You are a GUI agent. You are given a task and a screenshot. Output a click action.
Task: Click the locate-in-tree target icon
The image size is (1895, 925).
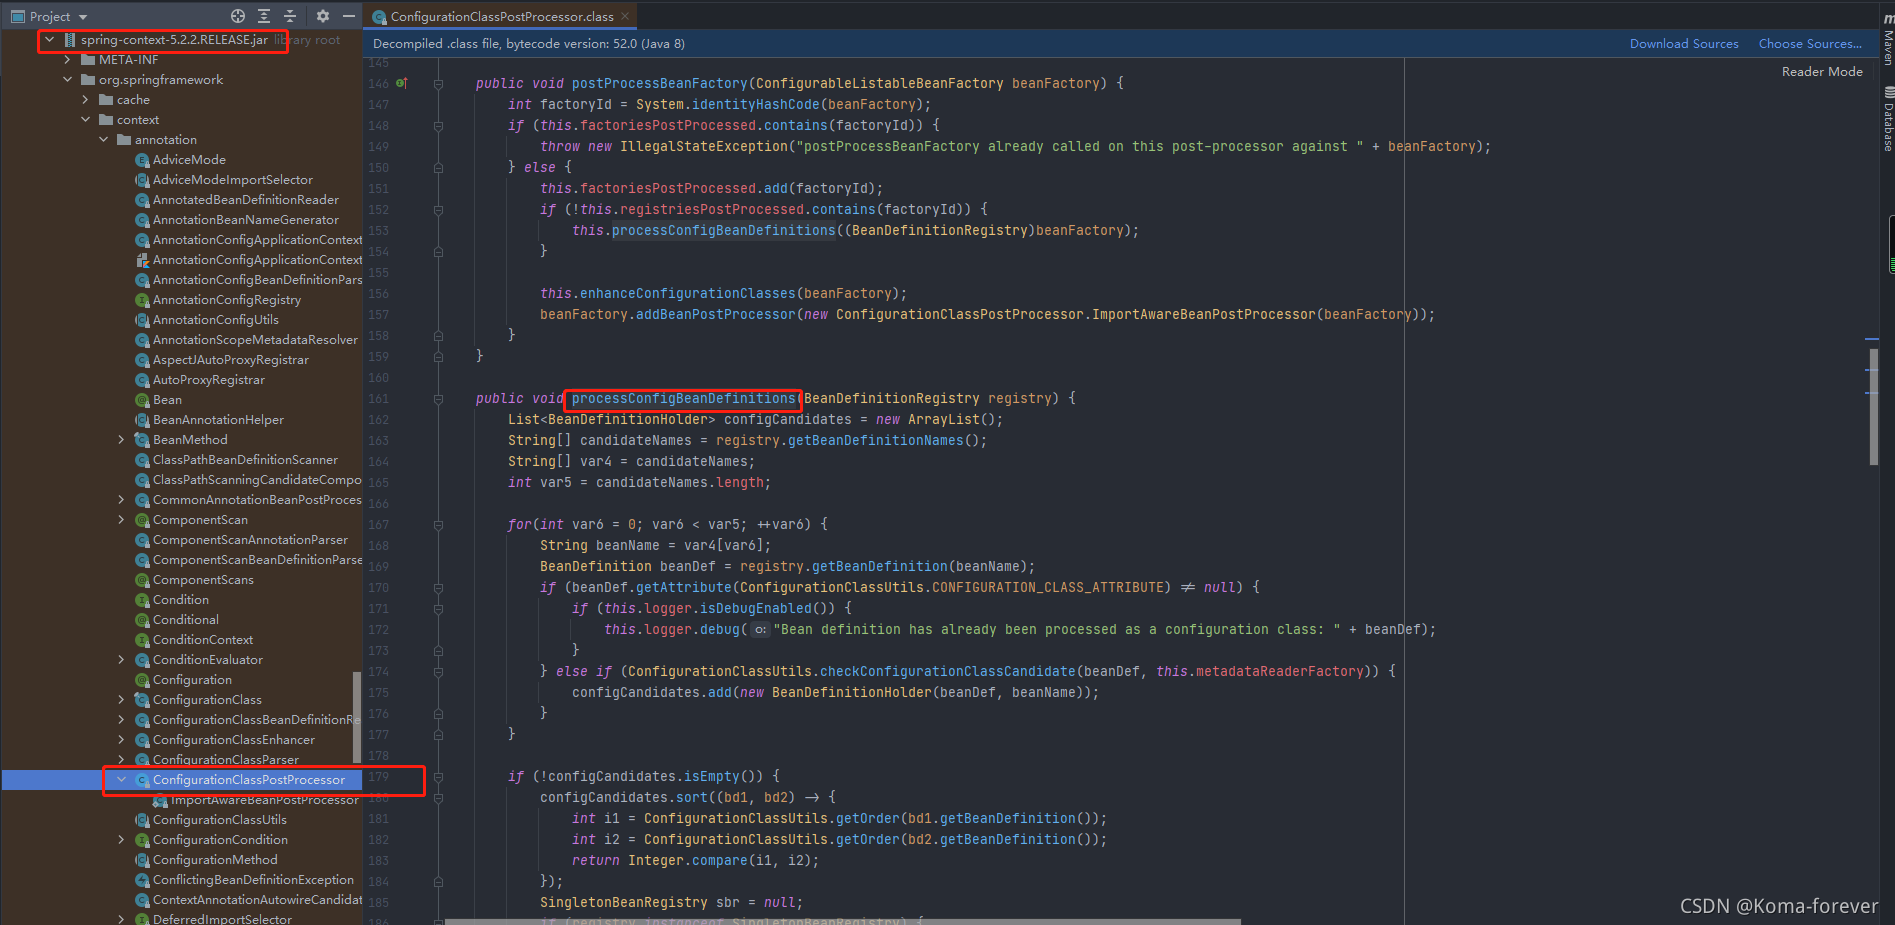(x=238, y=16)
